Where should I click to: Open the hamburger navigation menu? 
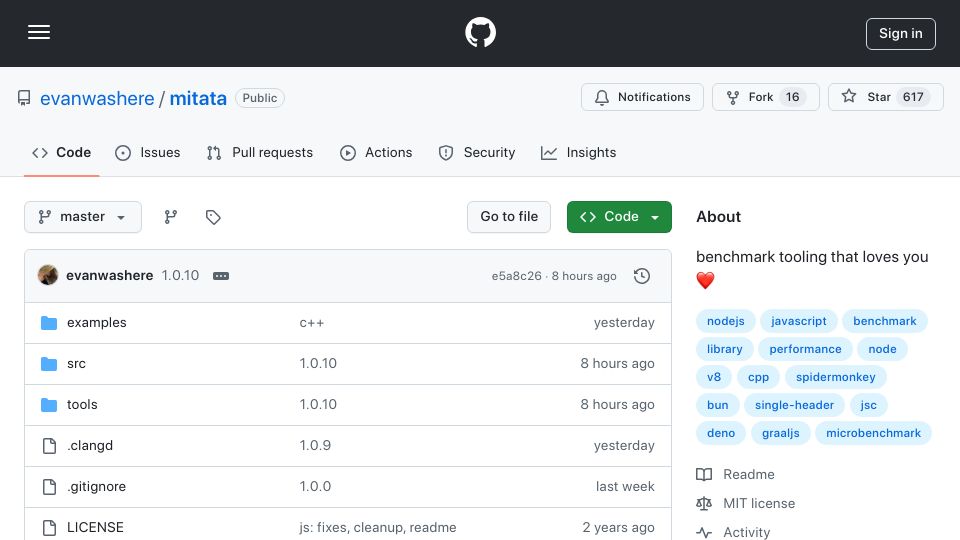[x=39, y=32]
